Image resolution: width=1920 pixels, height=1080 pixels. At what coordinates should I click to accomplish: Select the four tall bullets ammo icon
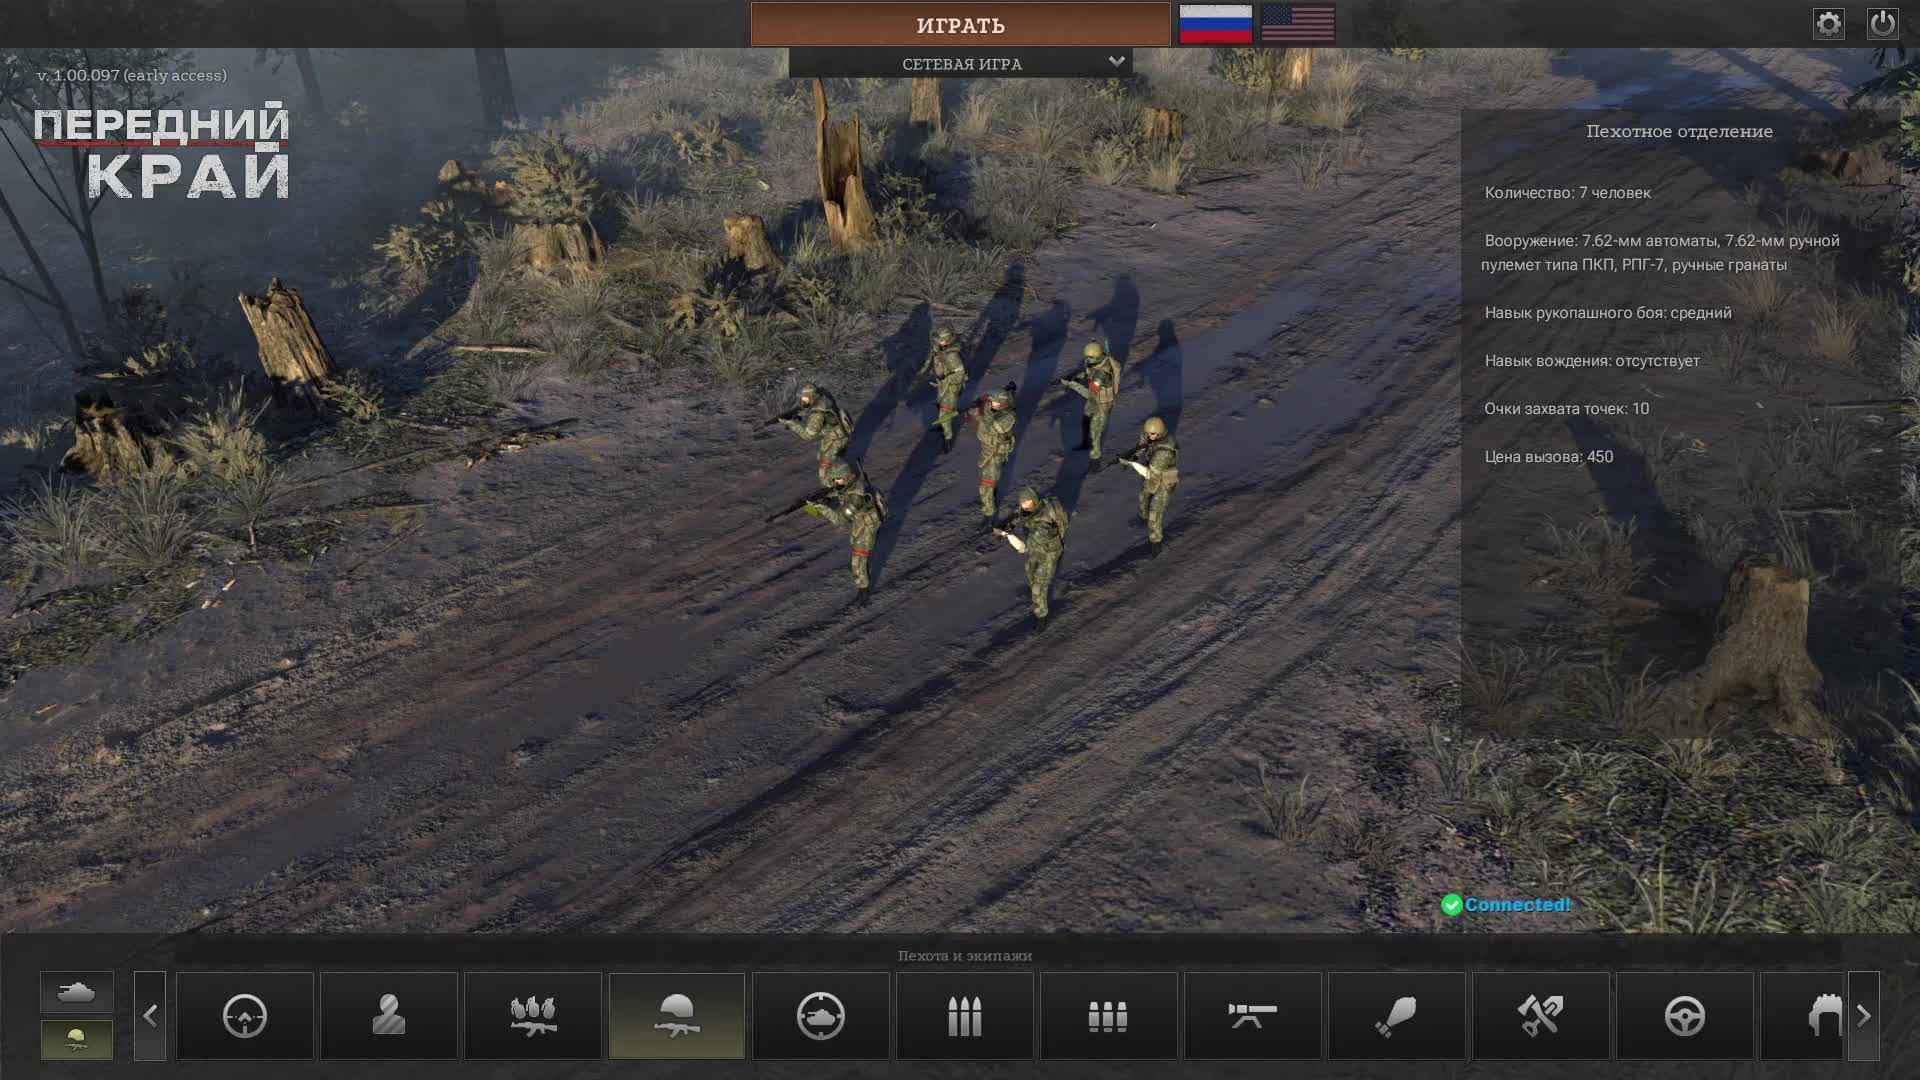click(x=965, y=1016)
